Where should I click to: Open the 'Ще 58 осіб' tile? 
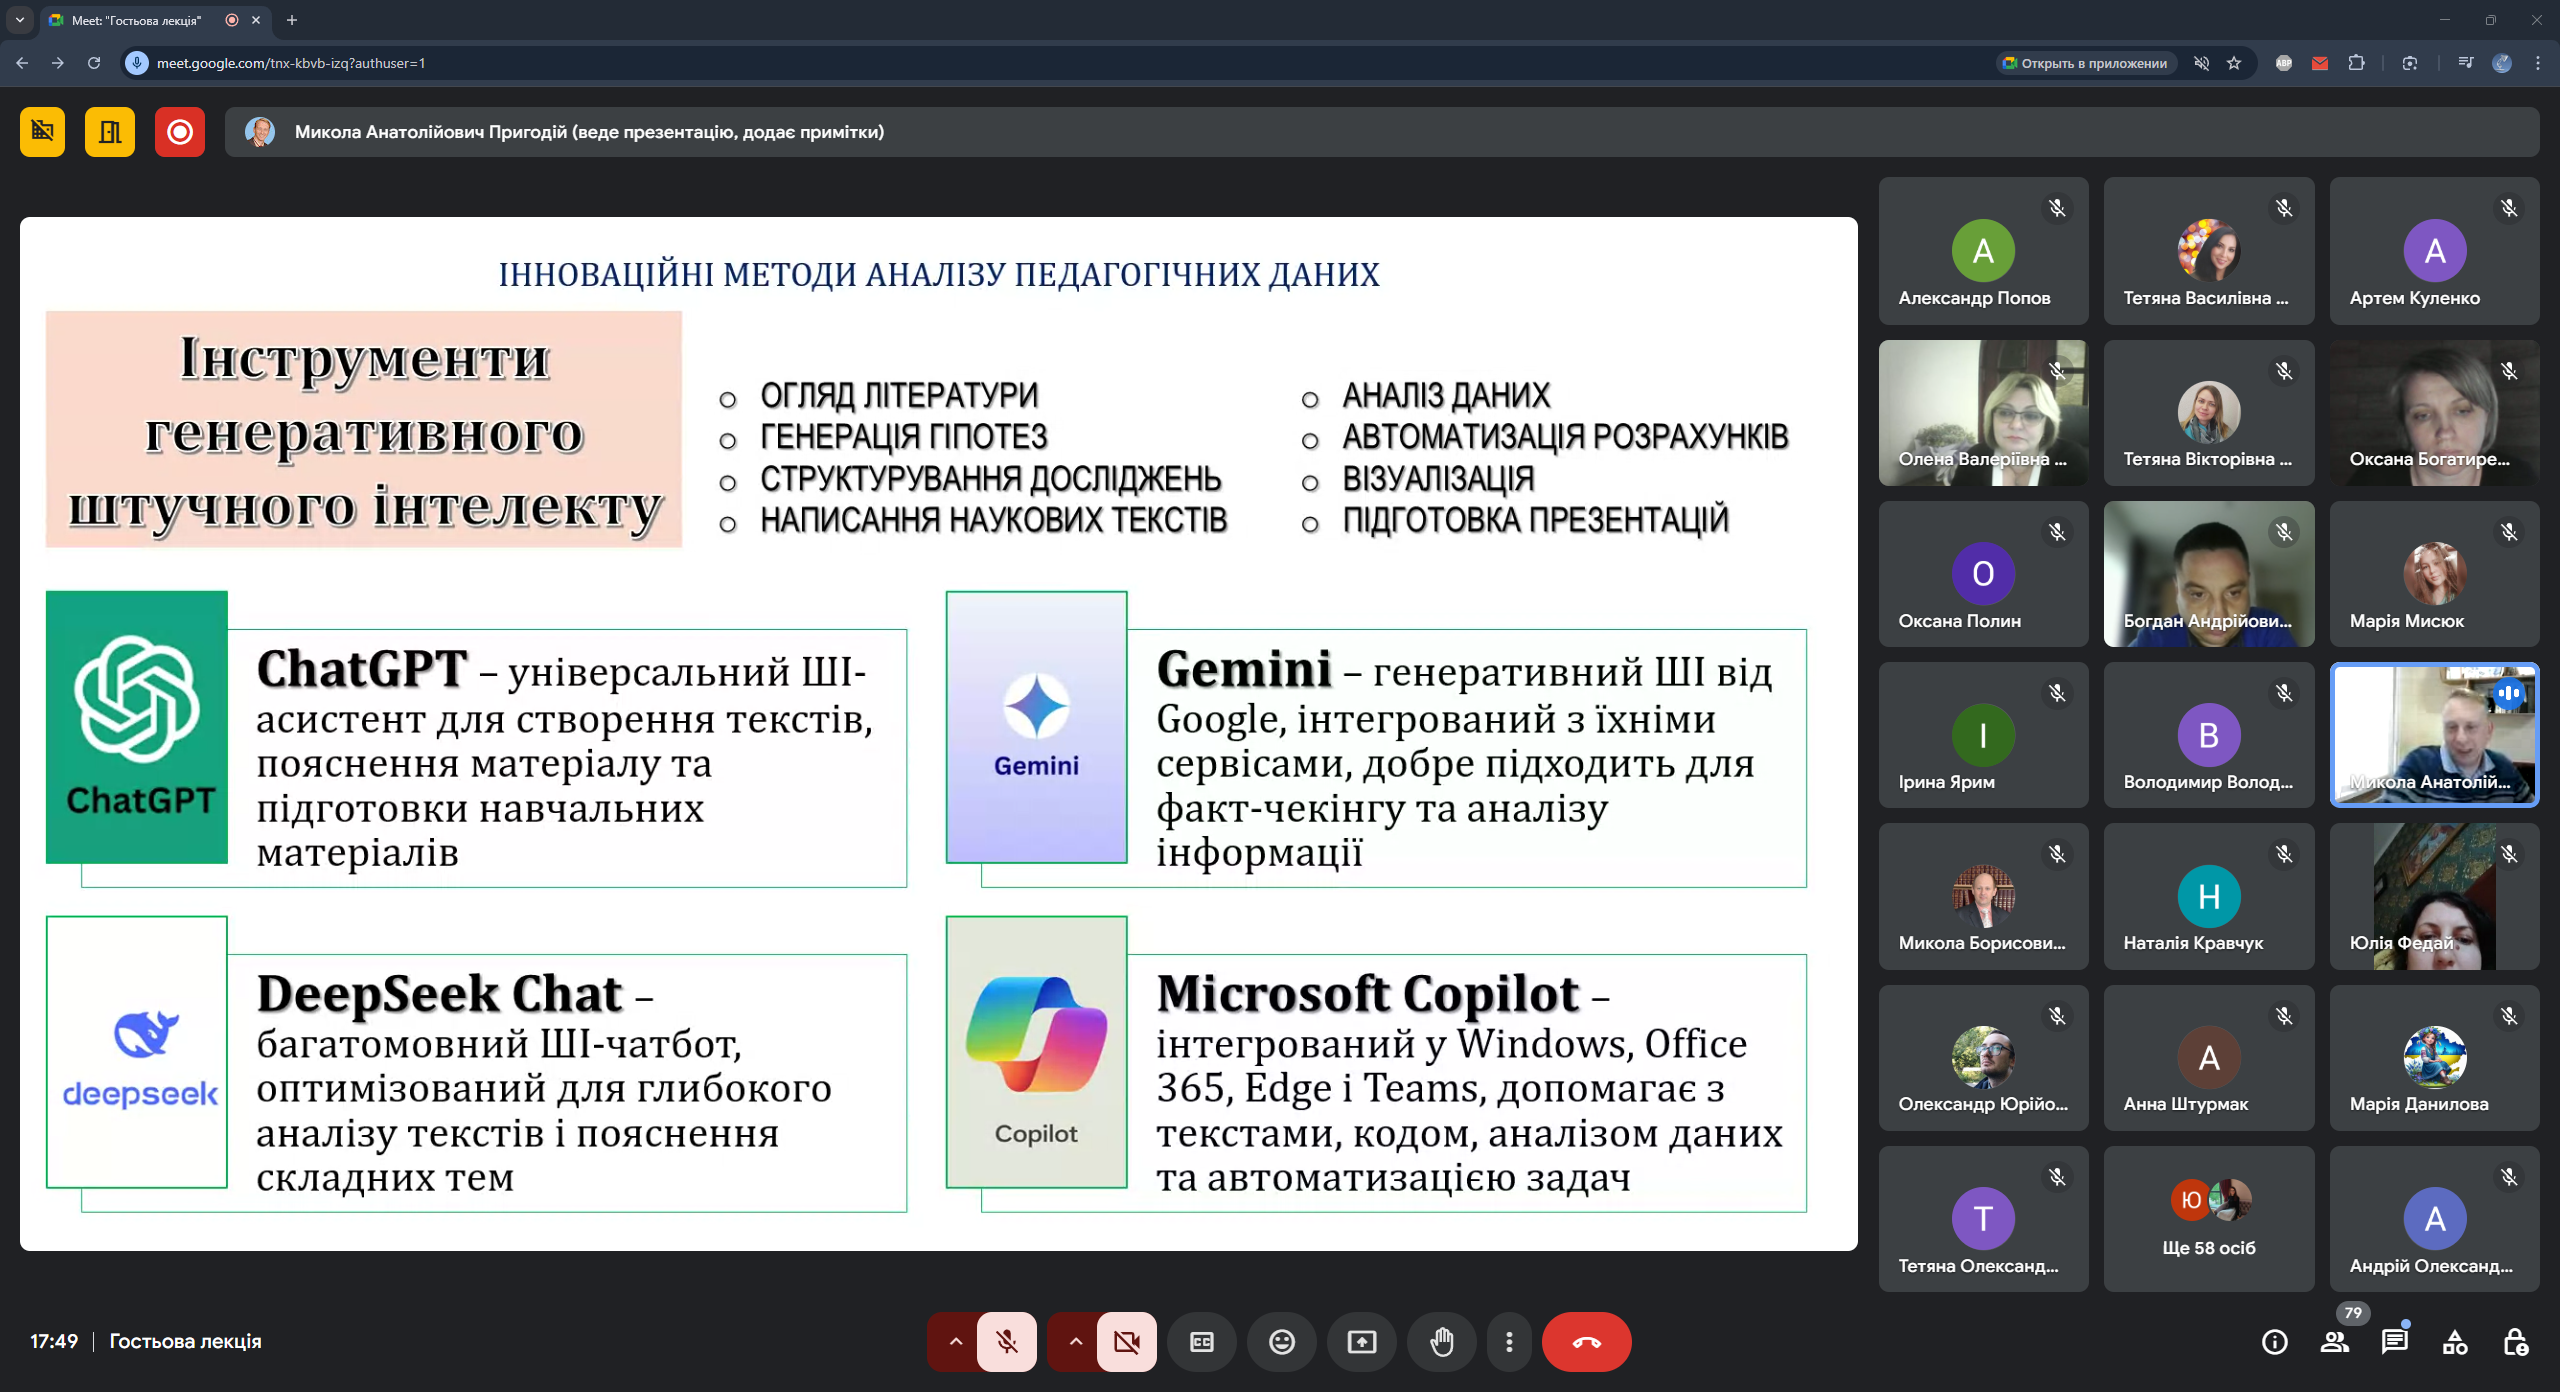pos(2209,1219)
